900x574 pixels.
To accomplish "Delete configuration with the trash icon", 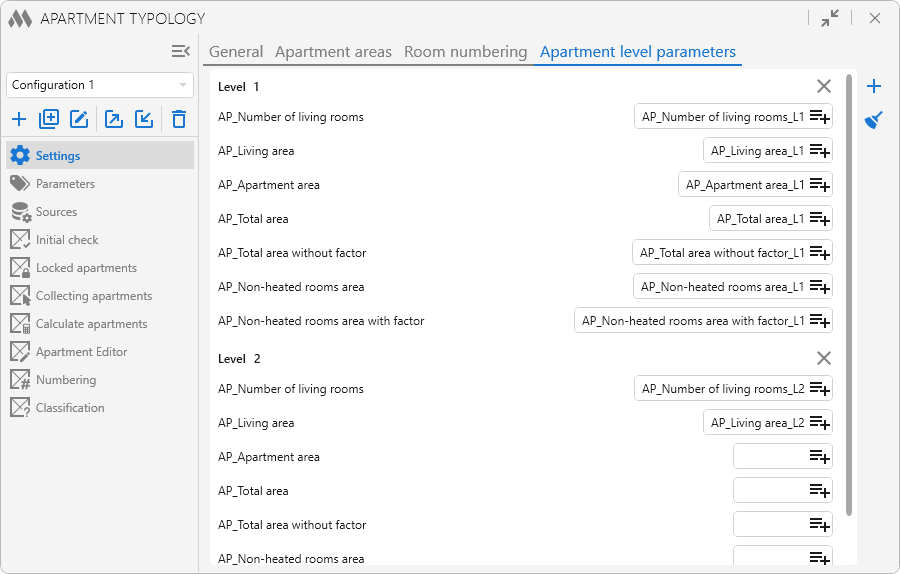I will coord(179,120).
